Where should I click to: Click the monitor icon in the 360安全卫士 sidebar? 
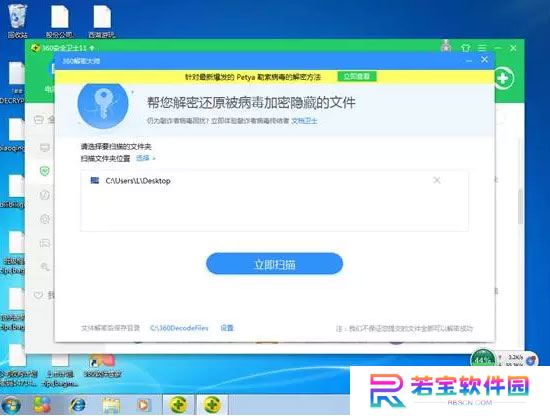[x=45, y=148]
